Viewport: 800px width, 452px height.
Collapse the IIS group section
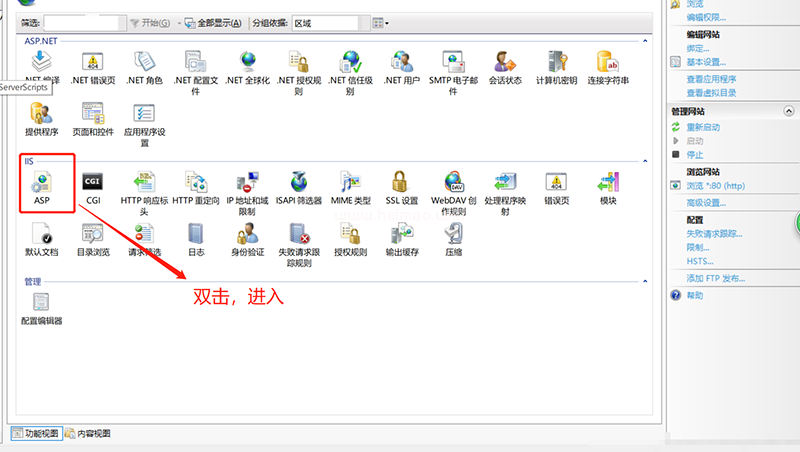tap(645, 160)
